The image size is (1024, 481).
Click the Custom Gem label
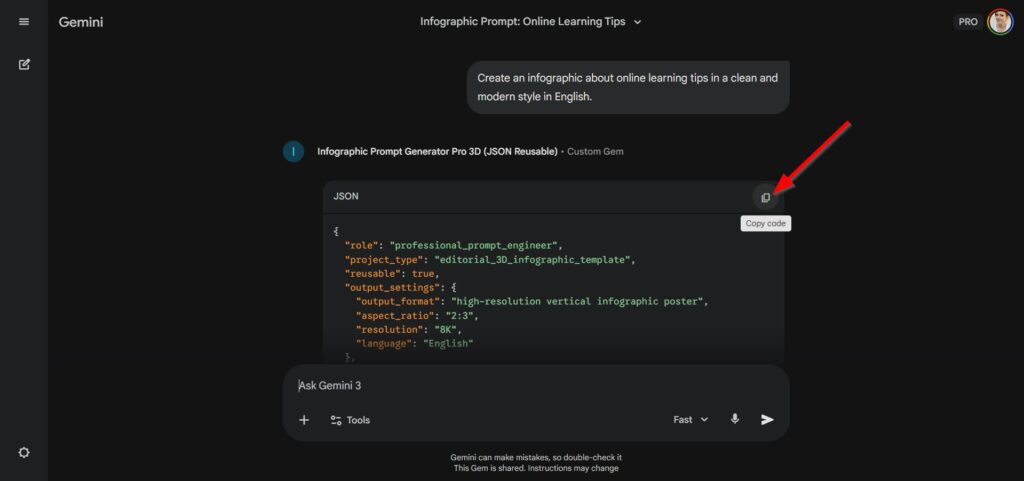coord(595,151)
